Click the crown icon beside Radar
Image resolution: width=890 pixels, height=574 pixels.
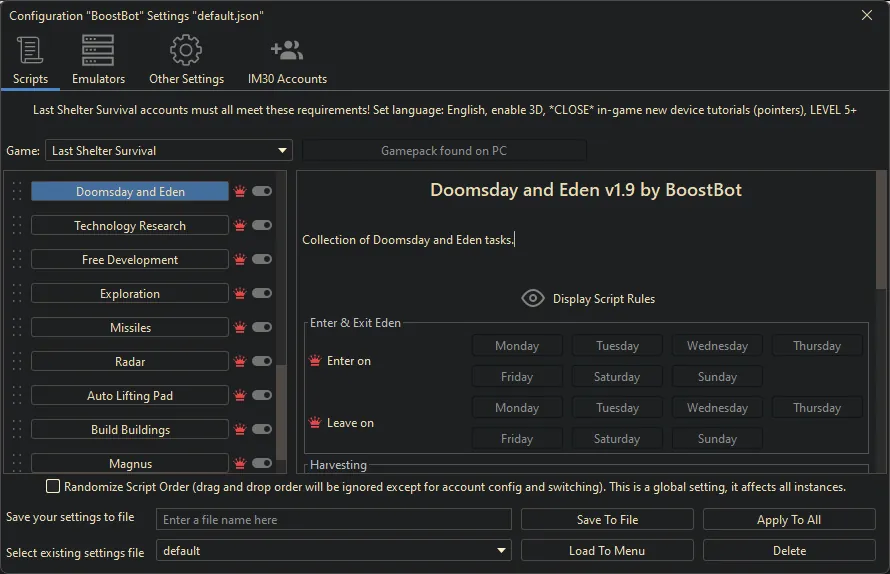tap(240, 362)
